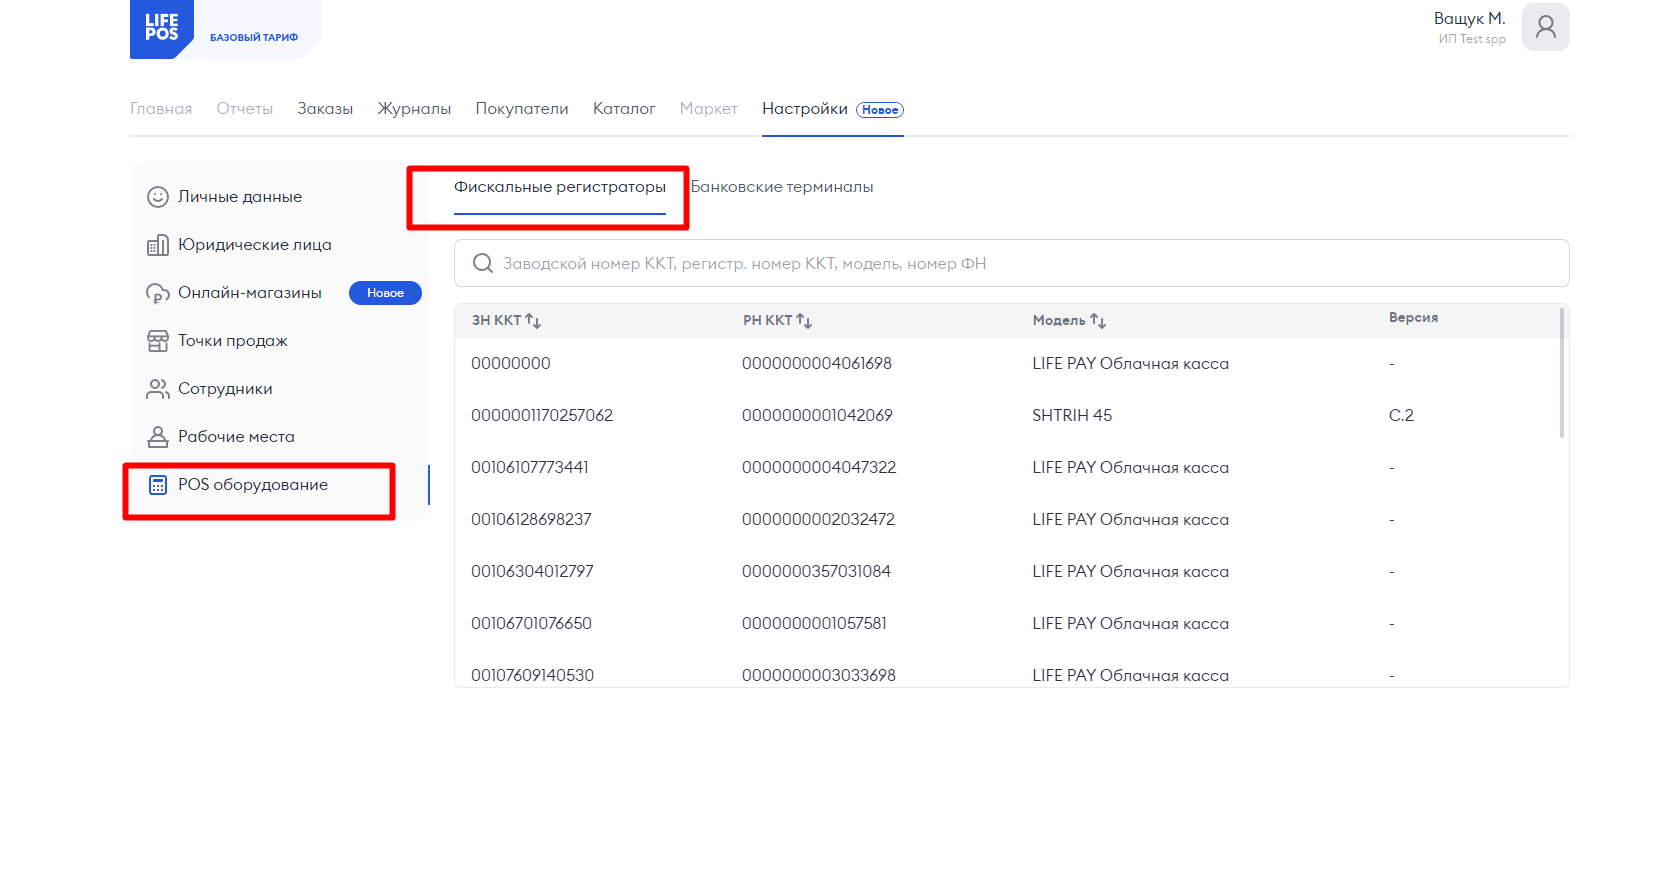Sort the table by ЗН ККТ
Viewport: 1667px width, 889px height.
[x=533, y=321]
